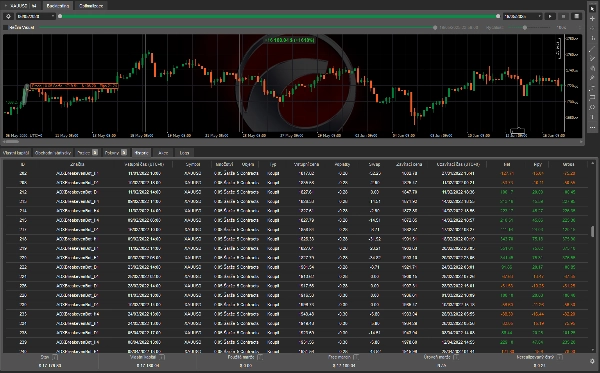Select the XAUUSD h4 chart tab
Image resolution: width=600 pixels, height=373 pixels.
pyautogui.click(x=22, y=6)
